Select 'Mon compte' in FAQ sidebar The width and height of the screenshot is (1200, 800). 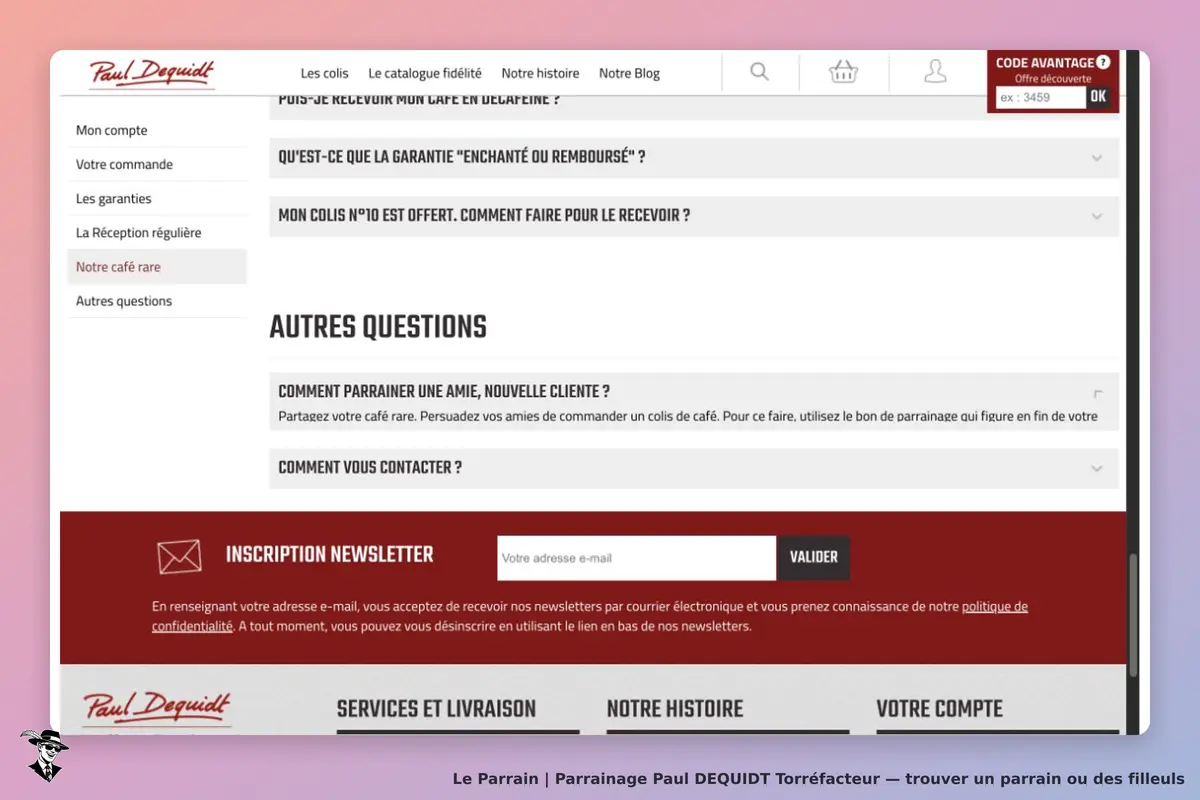point(157,130)
